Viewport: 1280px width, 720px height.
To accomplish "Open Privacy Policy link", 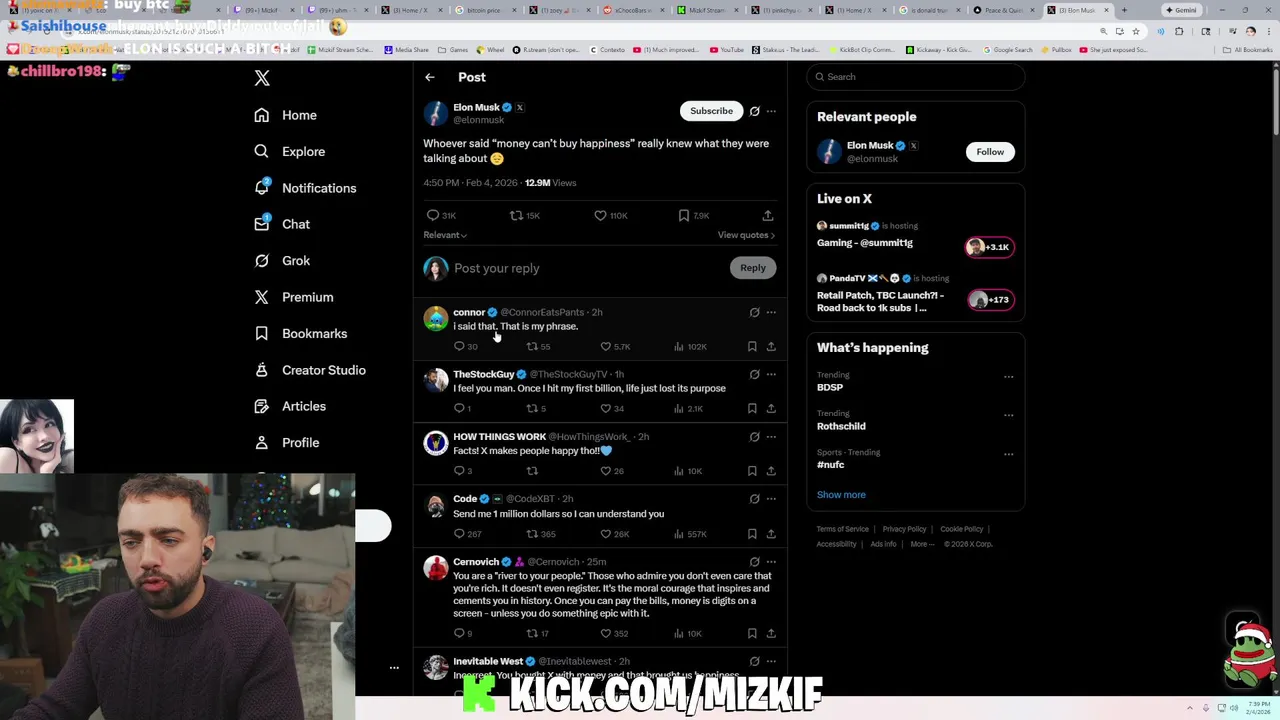I will point(904,529).
